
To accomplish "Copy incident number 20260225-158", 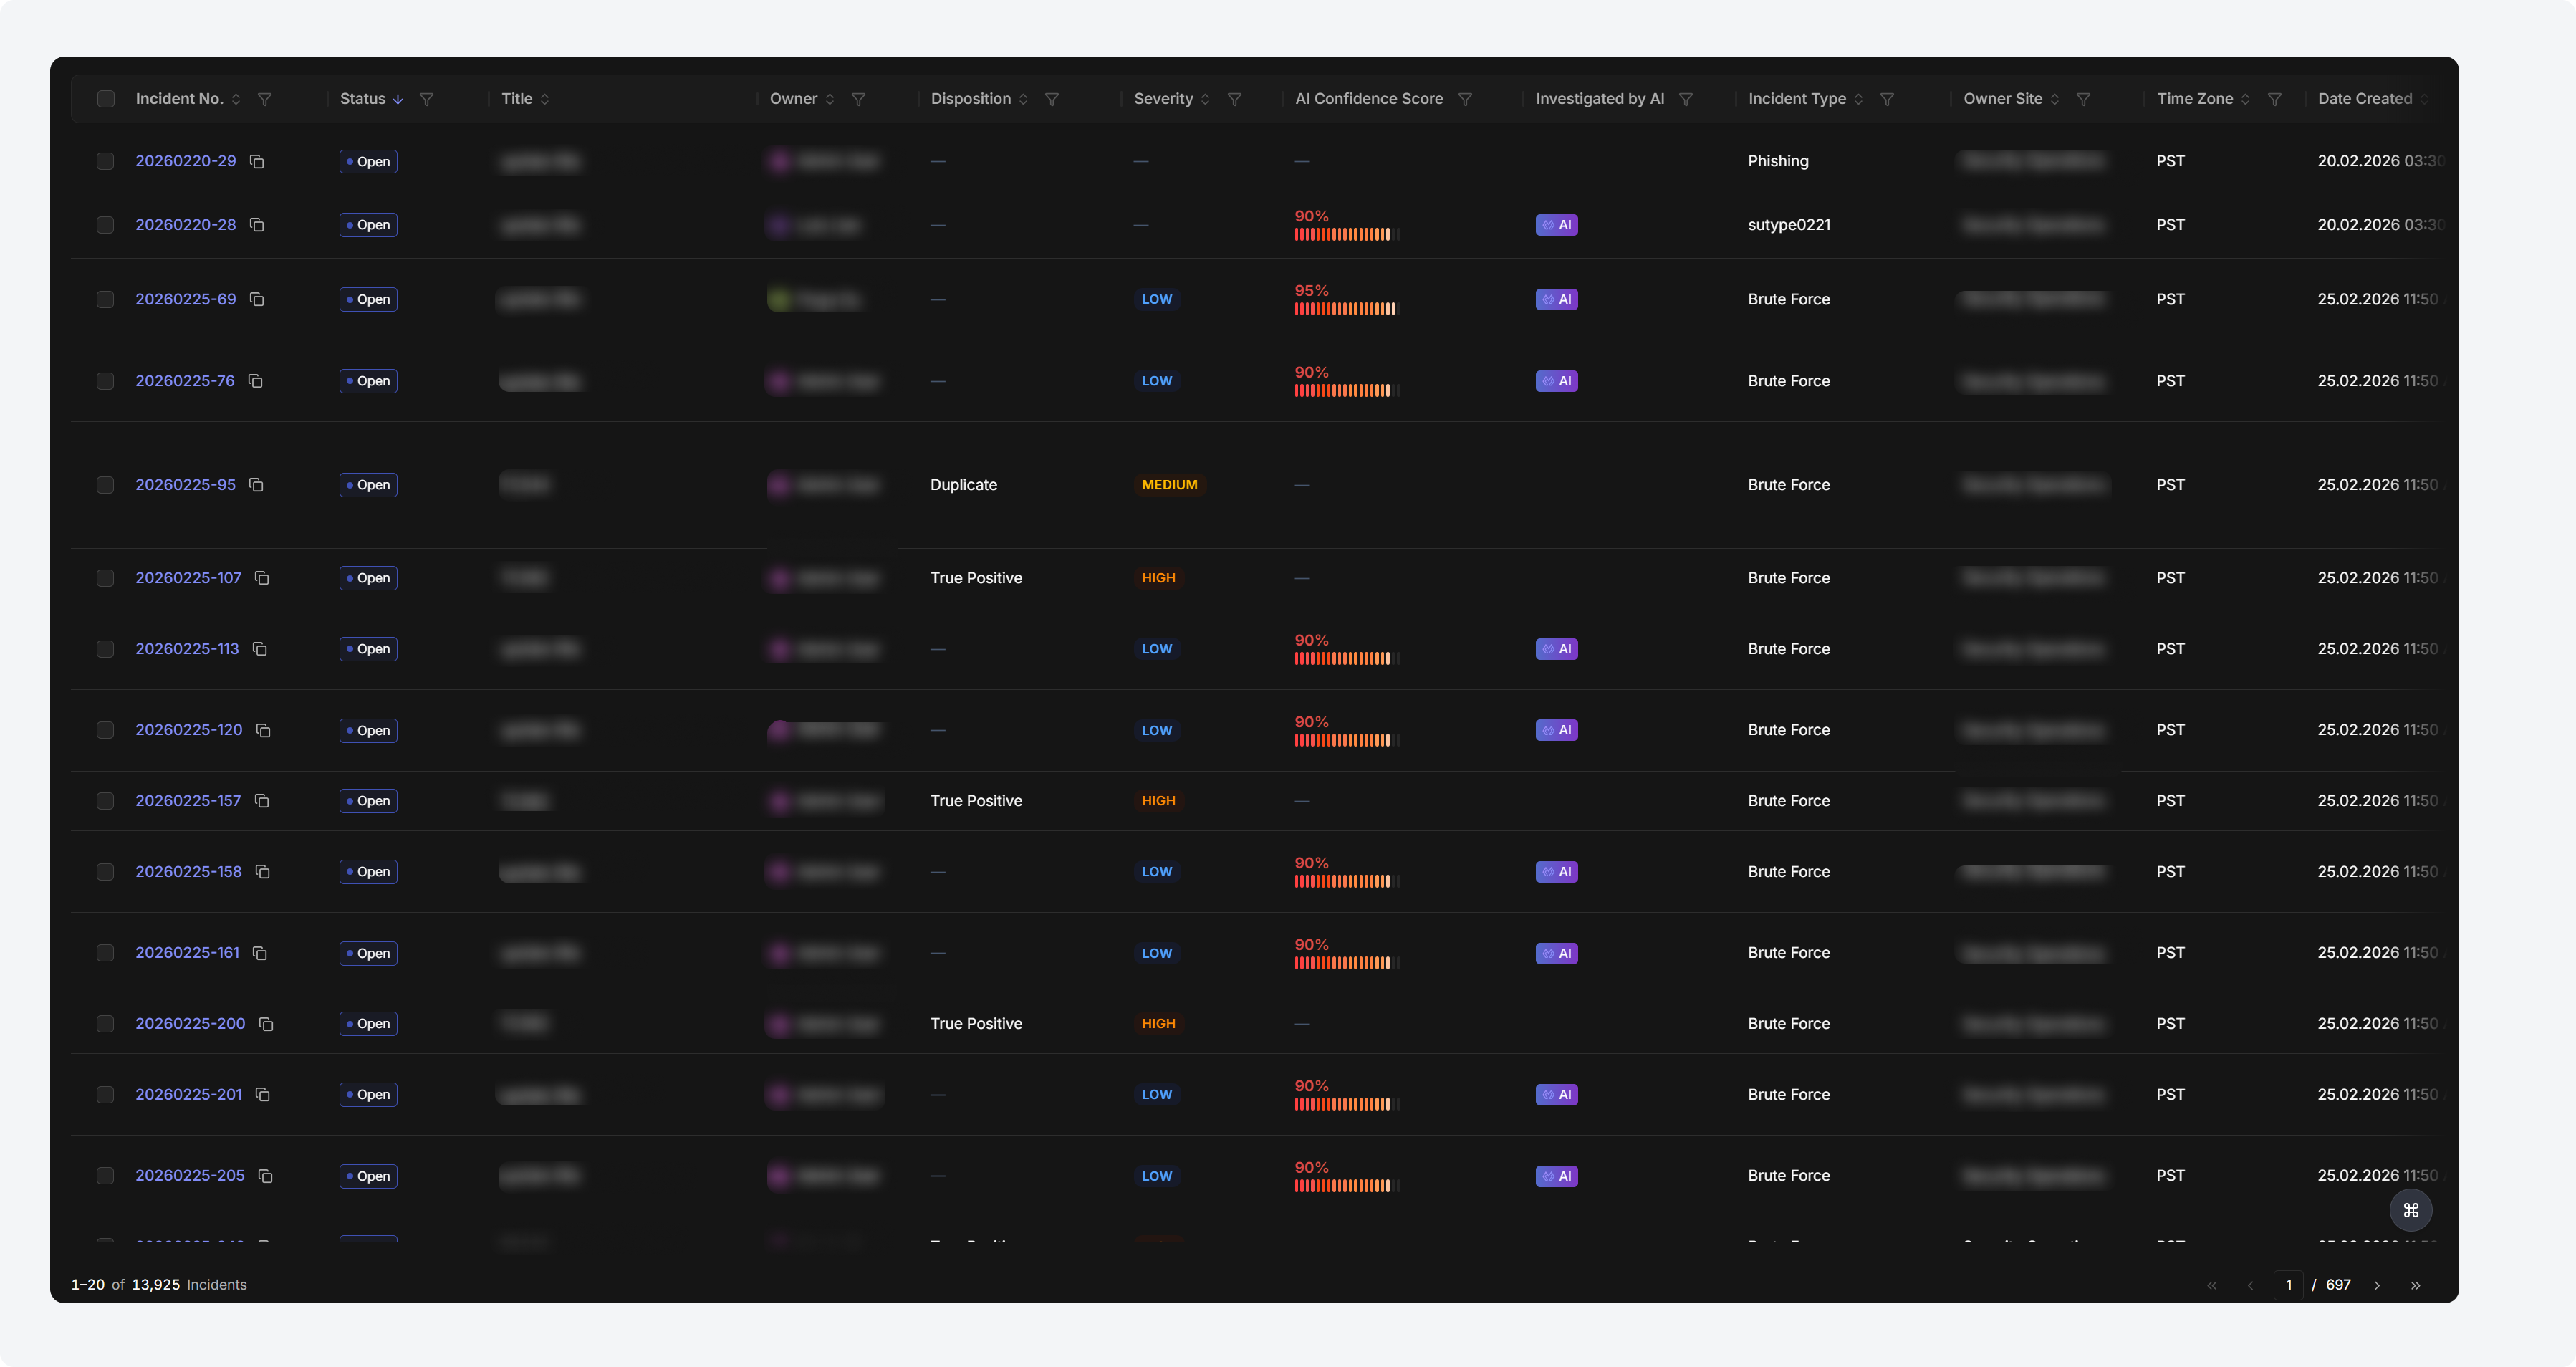I will click(x=263, y=872).
